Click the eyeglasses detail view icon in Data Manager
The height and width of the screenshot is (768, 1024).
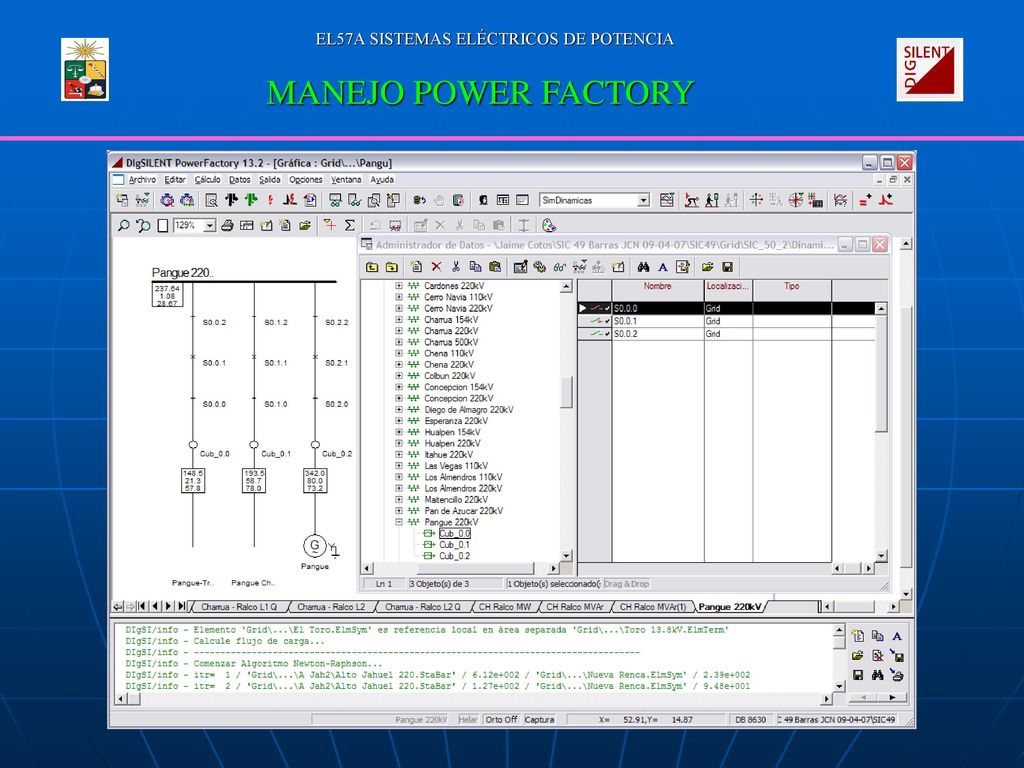point(559,267)
